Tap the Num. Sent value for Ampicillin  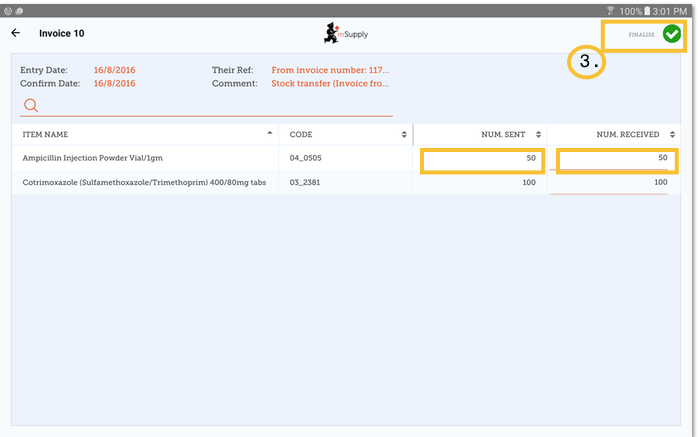tap(482, 159)
